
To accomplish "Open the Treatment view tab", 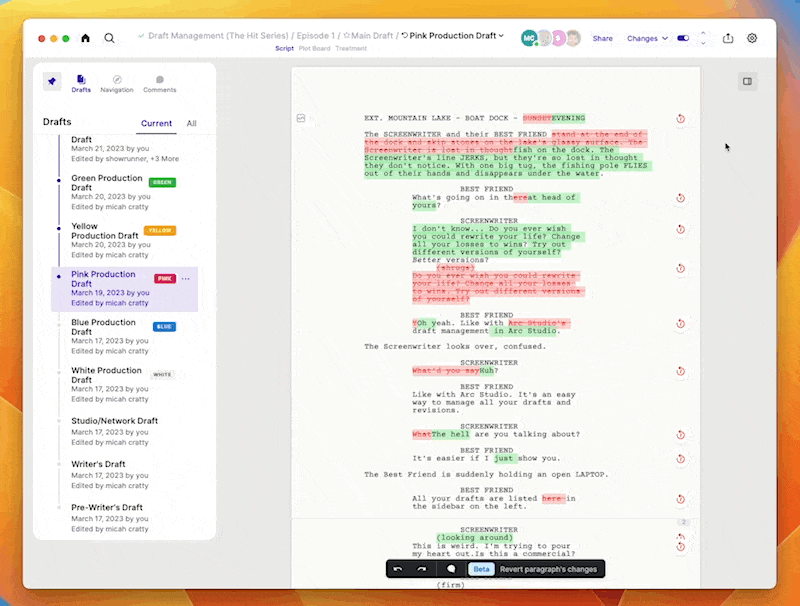I will (351, 48).
